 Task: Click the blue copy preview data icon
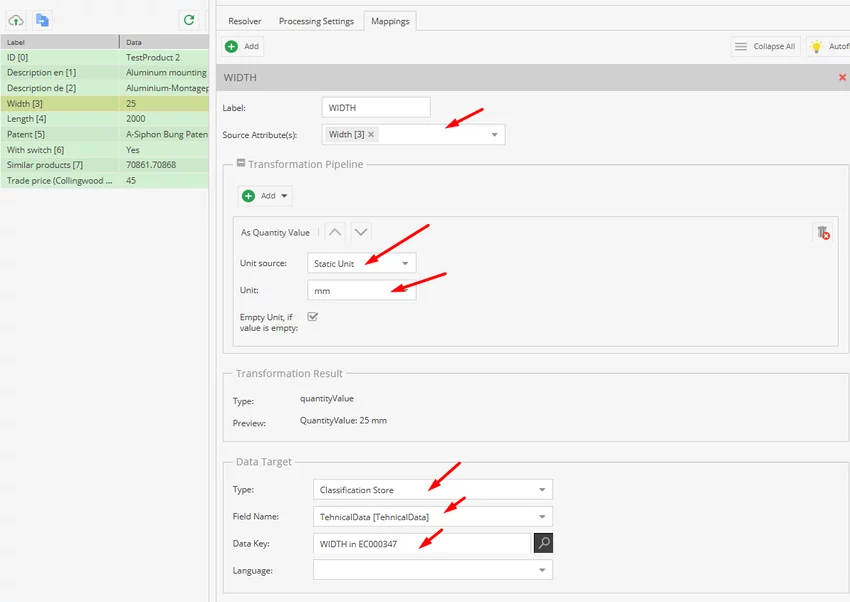click(x=42, y=21)
